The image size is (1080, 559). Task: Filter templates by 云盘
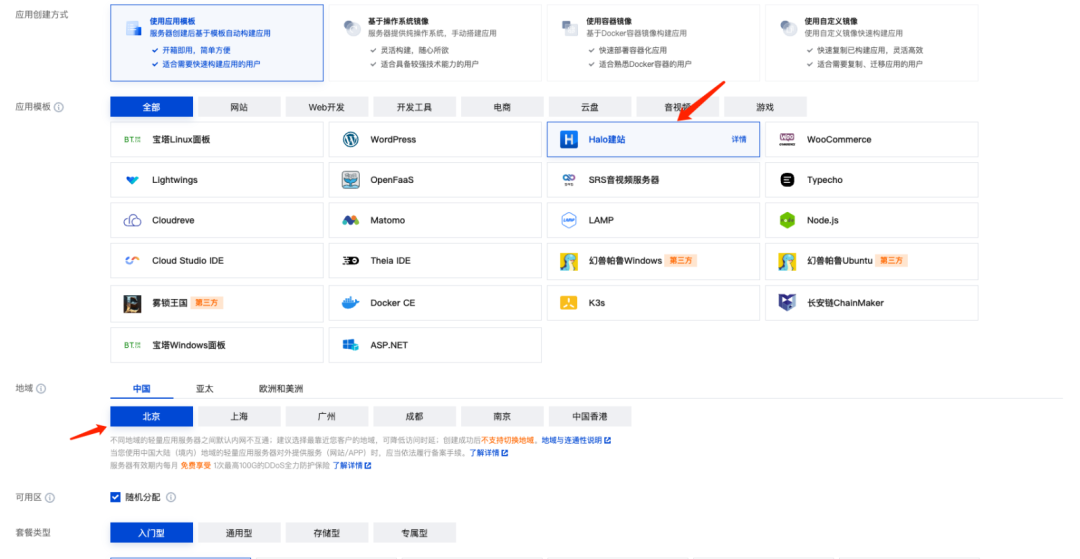[x=590, y=107]
